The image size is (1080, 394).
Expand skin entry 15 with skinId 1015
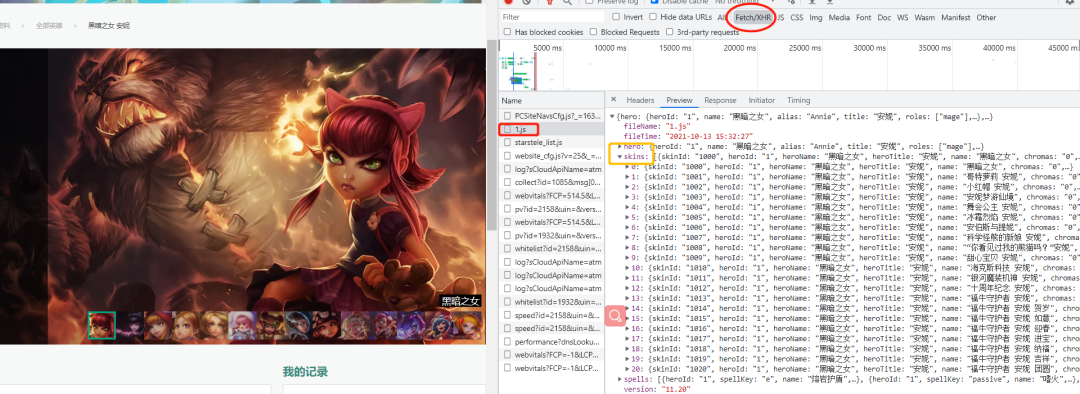[x=627, y=319]
